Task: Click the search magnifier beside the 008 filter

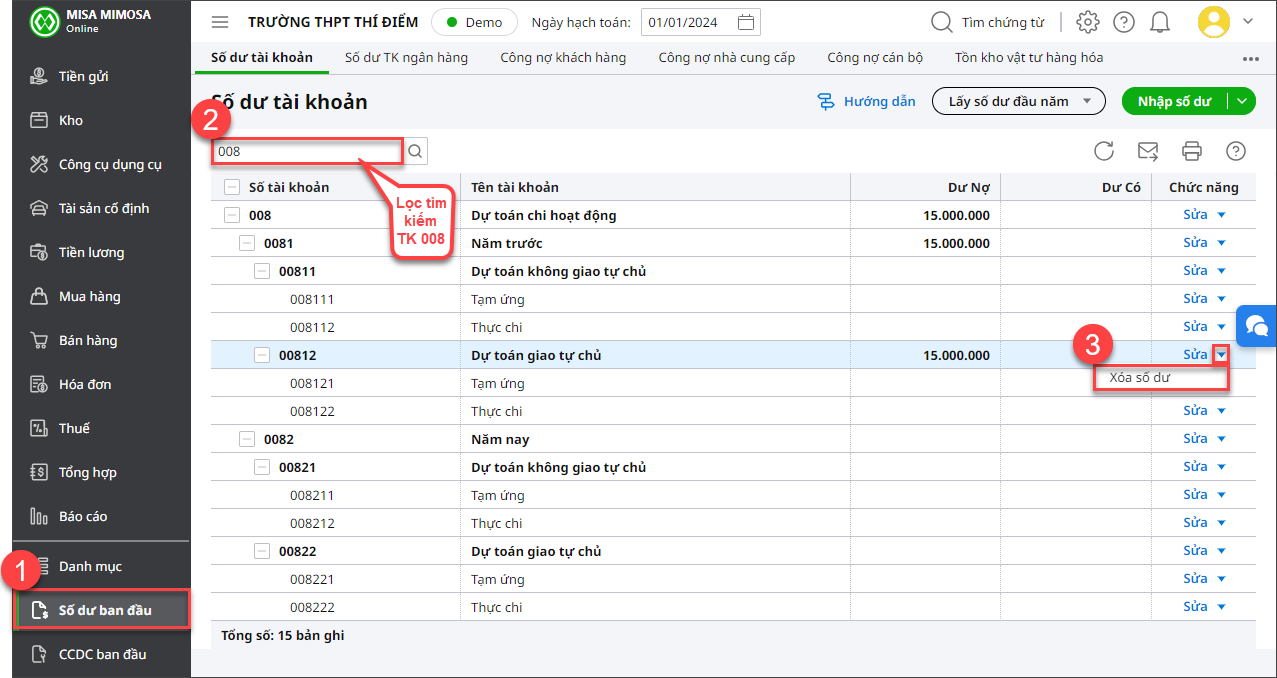Action: [415, 152]
